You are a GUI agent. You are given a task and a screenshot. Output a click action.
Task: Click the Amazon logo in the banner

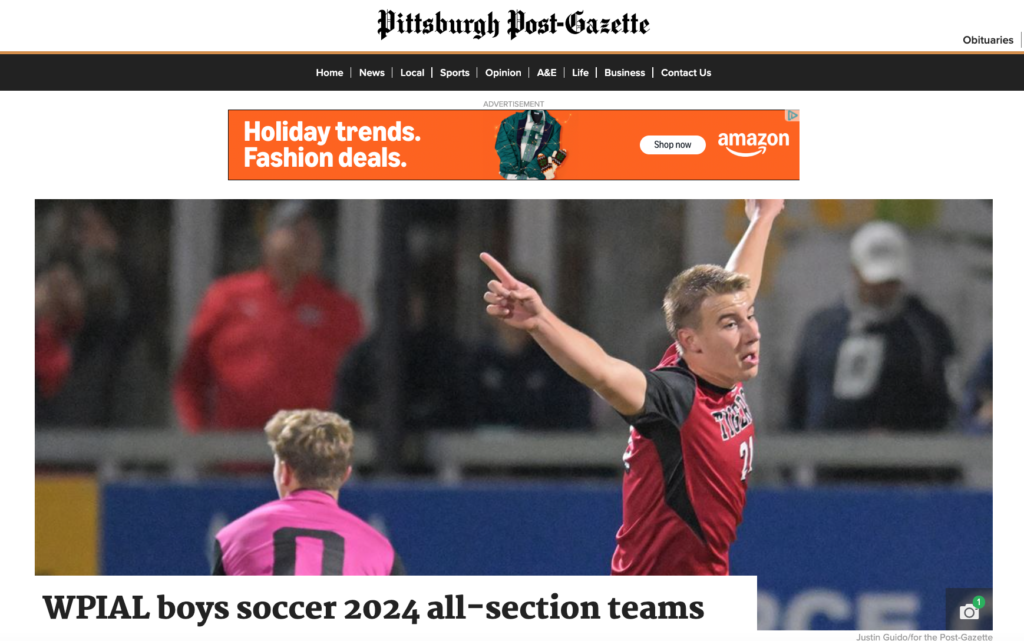(754, 144)
